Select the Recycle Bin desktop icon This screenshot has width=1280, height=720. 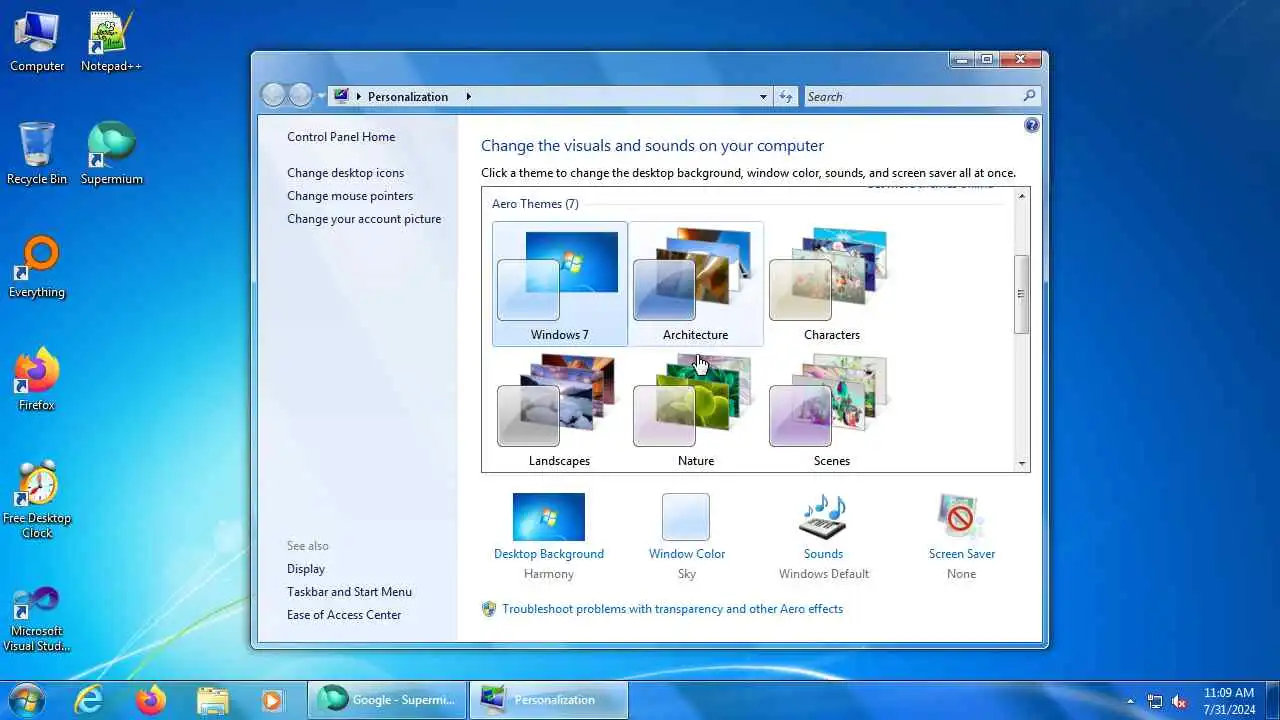37,154
